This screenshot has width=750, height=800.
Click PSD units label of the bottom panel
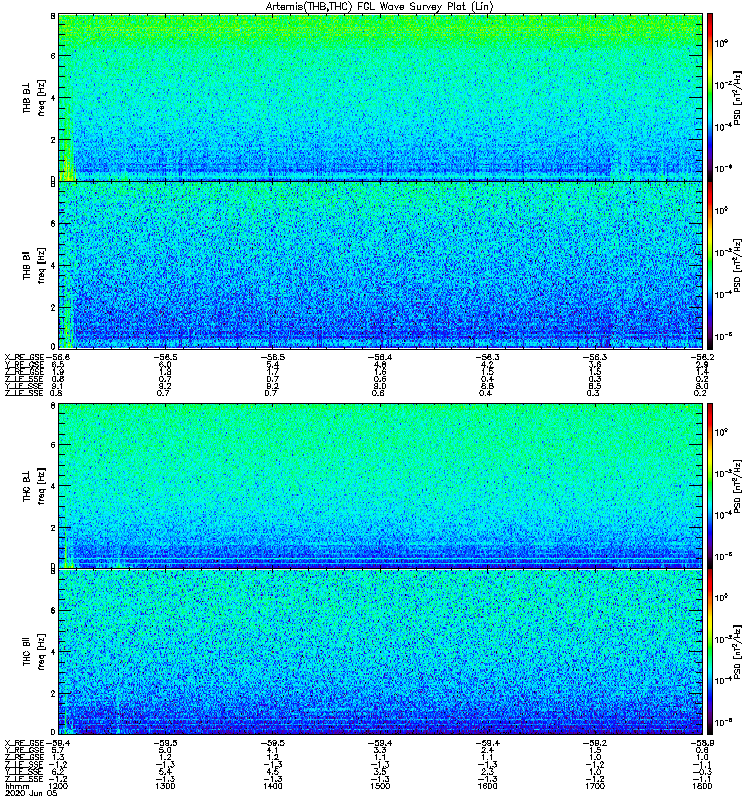[x=737, y=652]
